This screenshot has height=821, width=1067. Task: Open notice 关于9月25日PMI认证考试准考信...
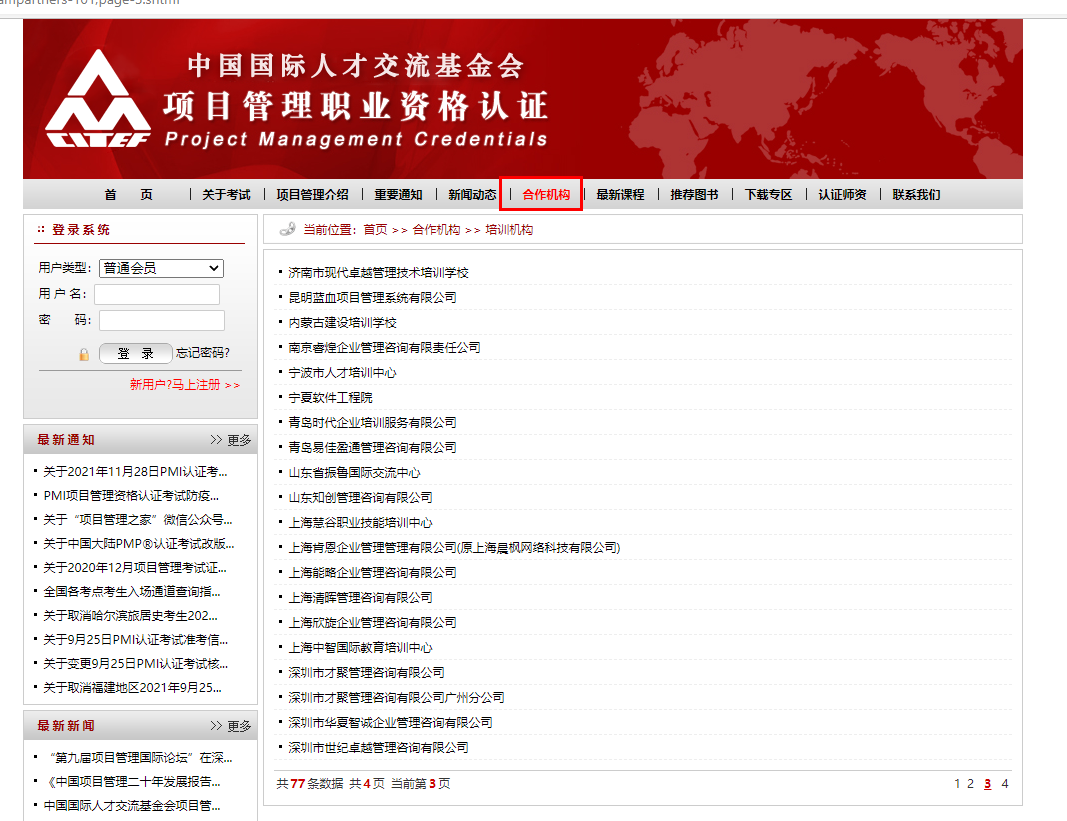(135, 639)
